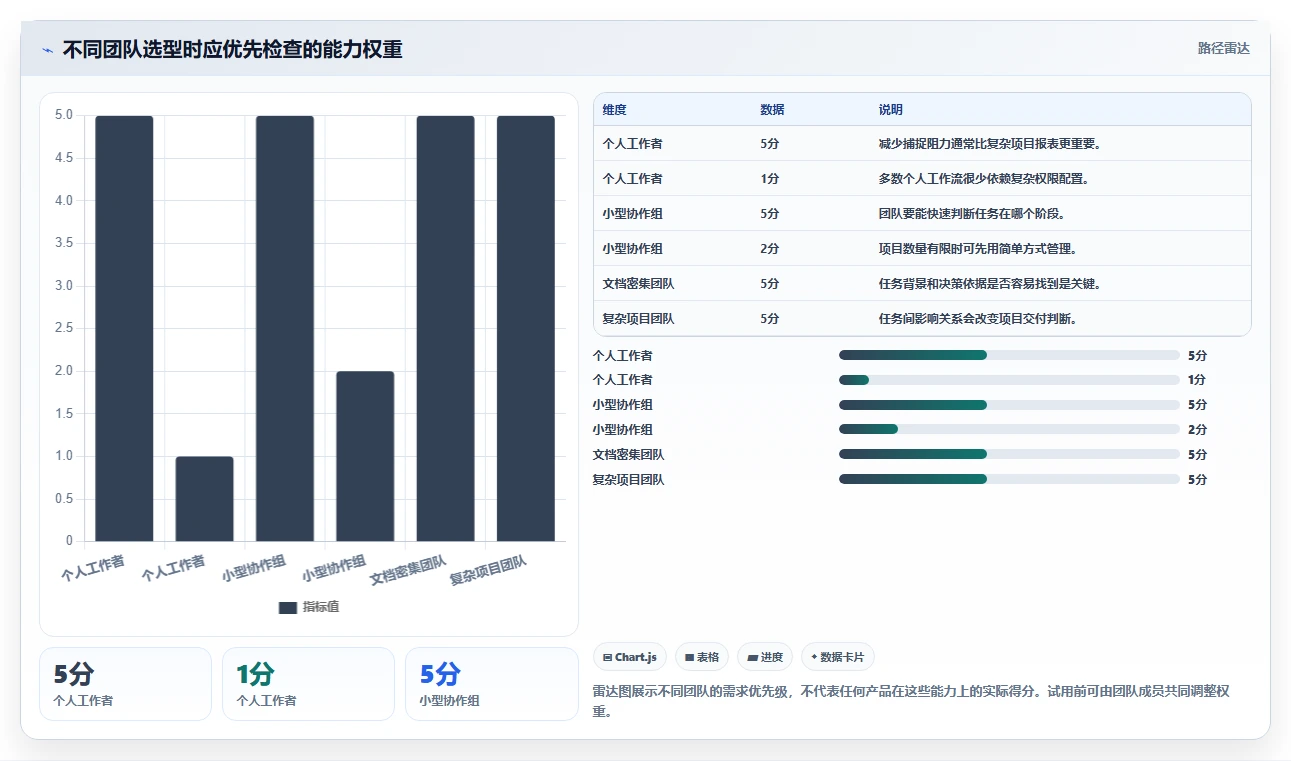
Task: Click the shortest chart bar valued 1.0
Action: (x=204, y=499)
